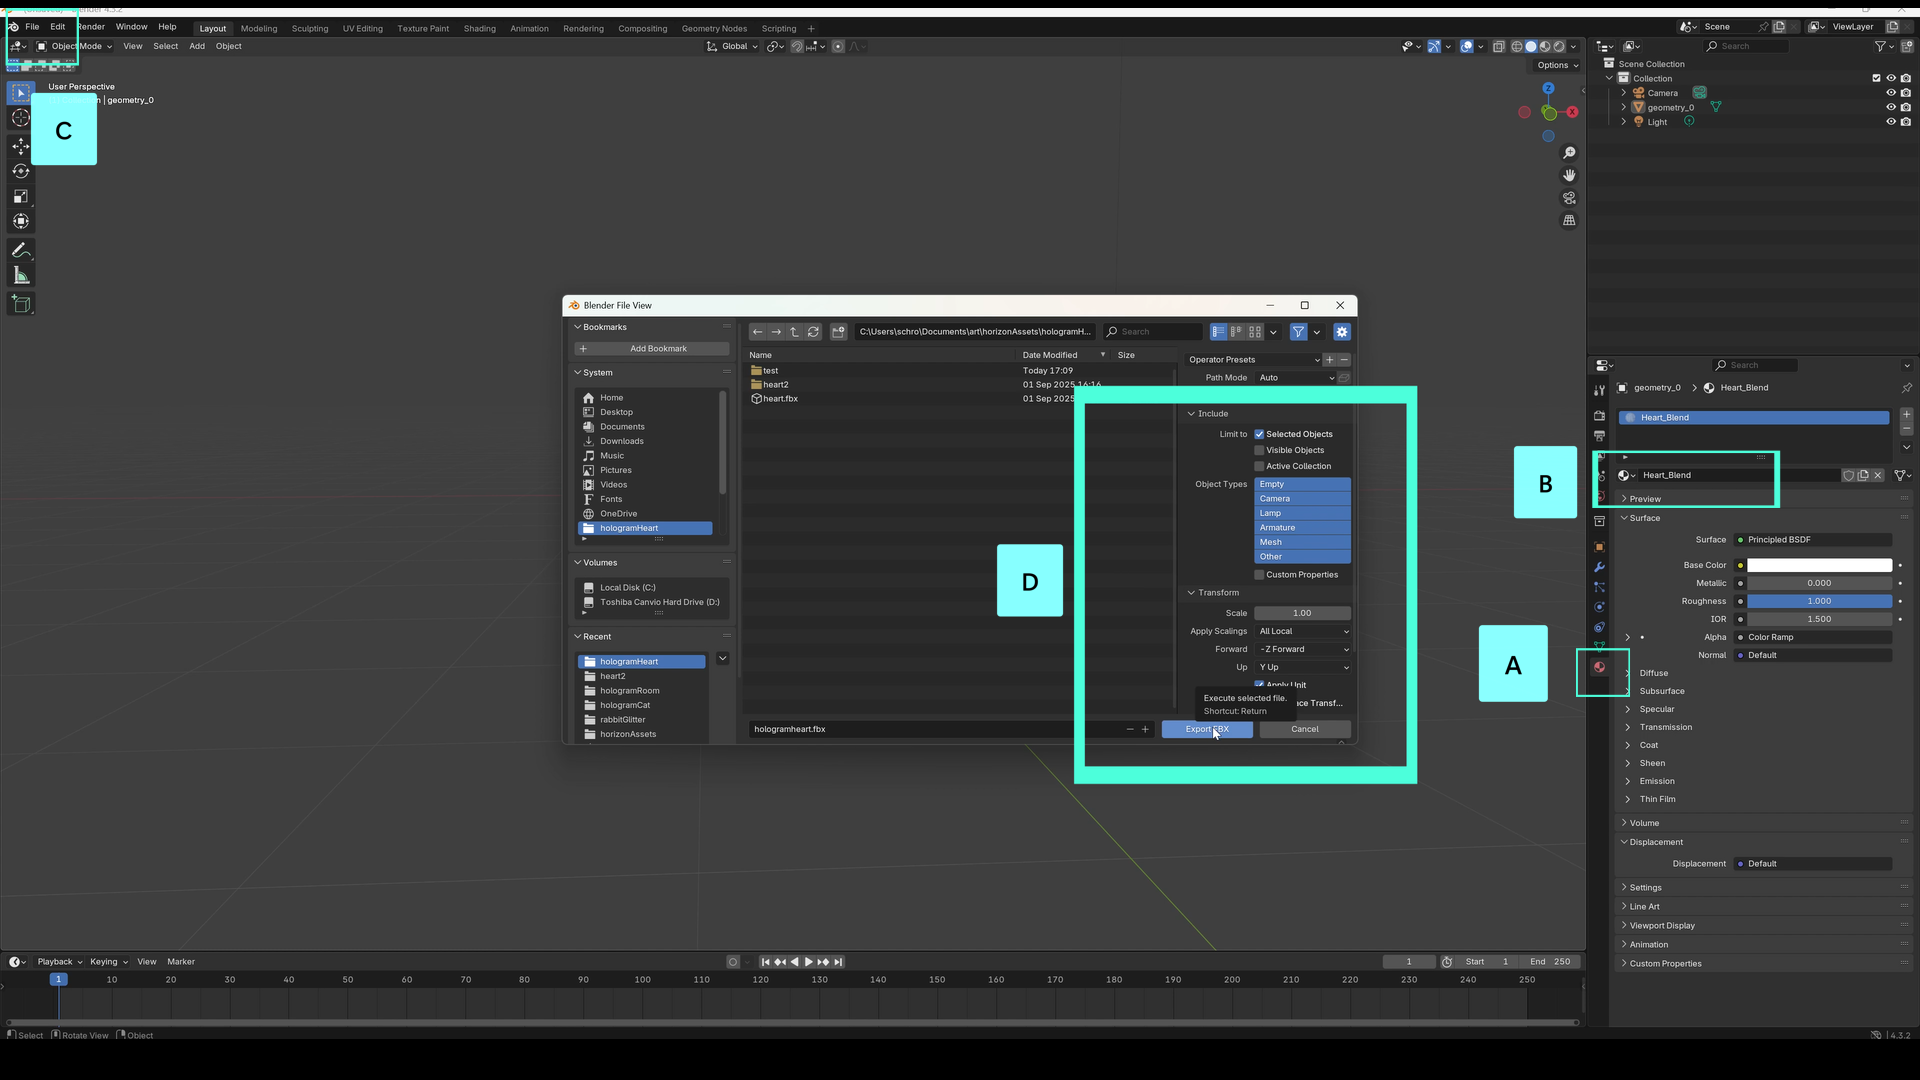The height and width of the screenshot is (1080, 1920).
Task: Uncheck Selected Objects checkbox
Action: pyautogui.click(x=1259, y=434)
